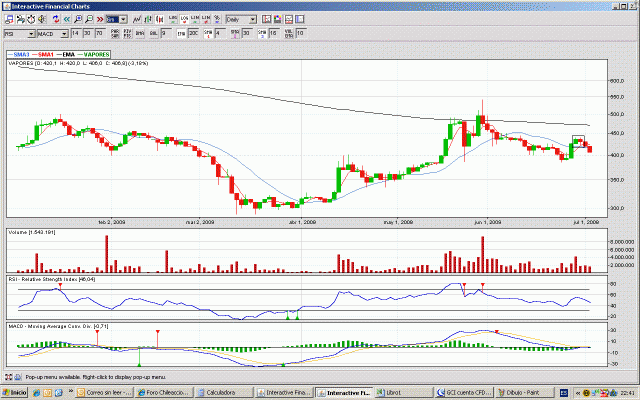Switch to line chart type
Screen dimensions: 640x400
click(137, 19)
